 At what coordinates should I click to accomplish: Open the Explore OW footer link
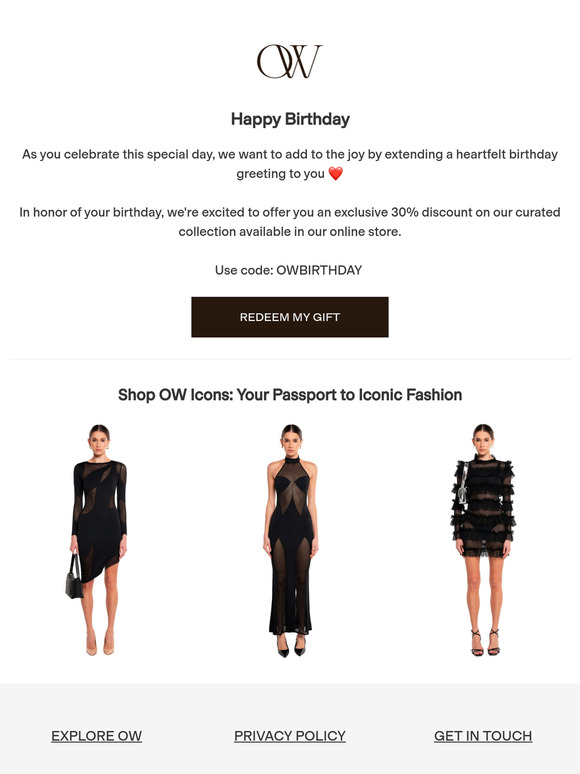click(97, 736)
